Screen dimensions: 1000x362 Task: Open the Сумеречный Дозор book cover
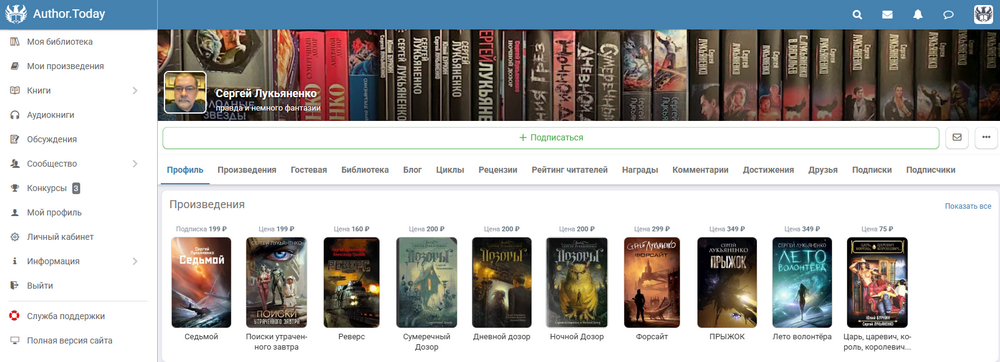click(427, 282)
